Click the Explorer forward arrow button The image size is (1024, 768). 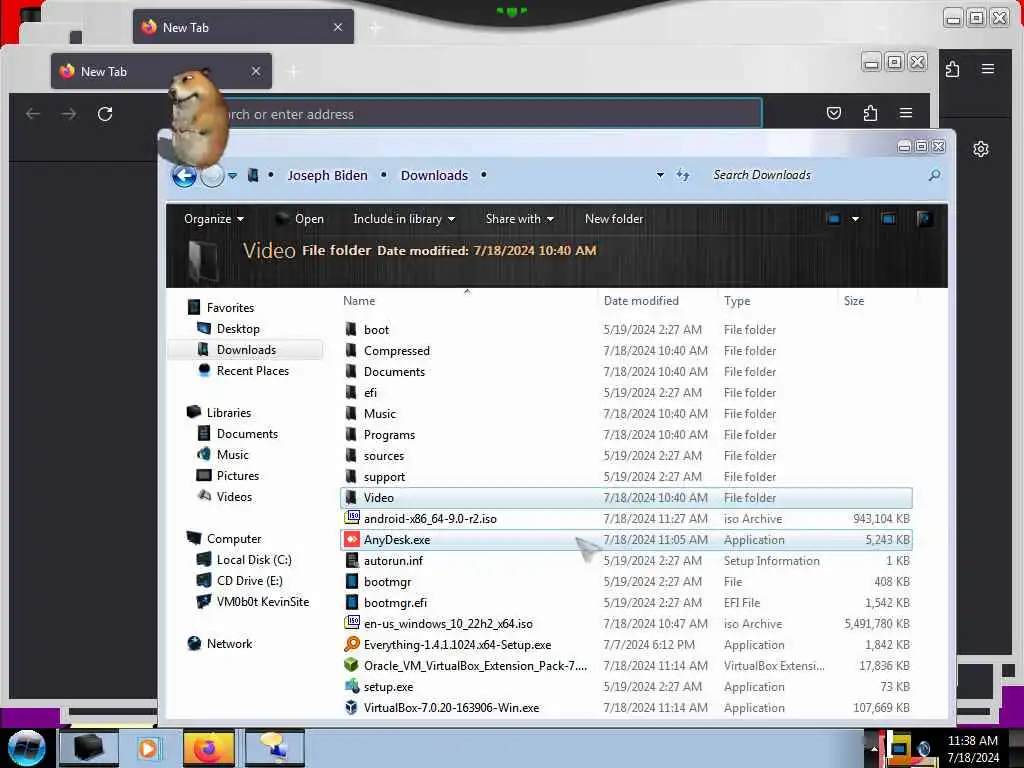pos(212,176)
